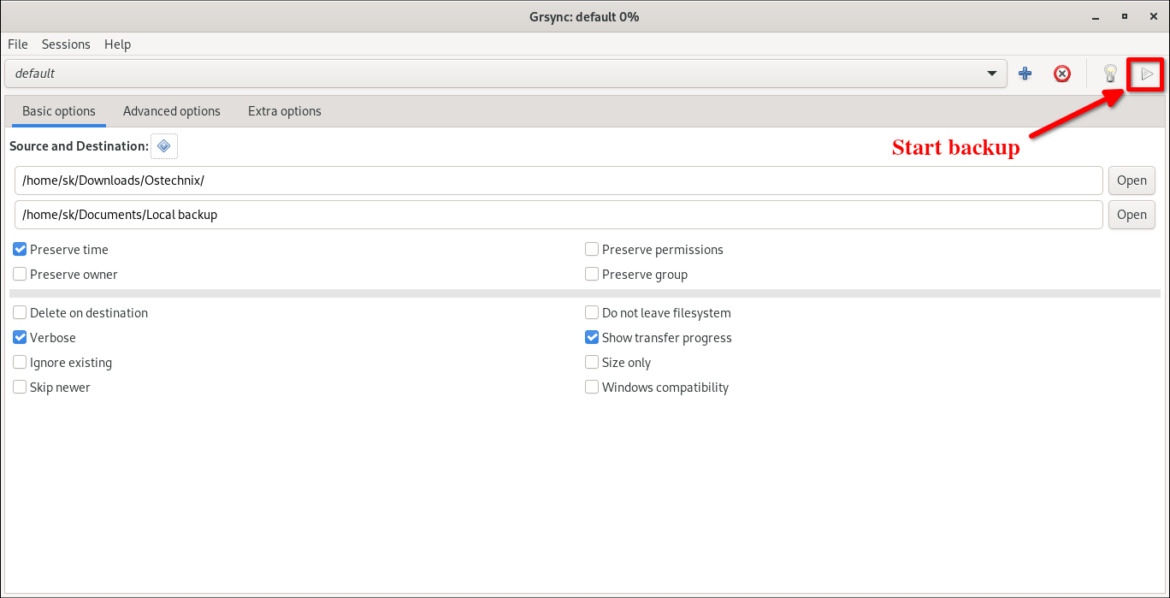Click the dry-run lightbulb icon
The width and height of the screenshot is (1170, 598).
(1110, 73)
